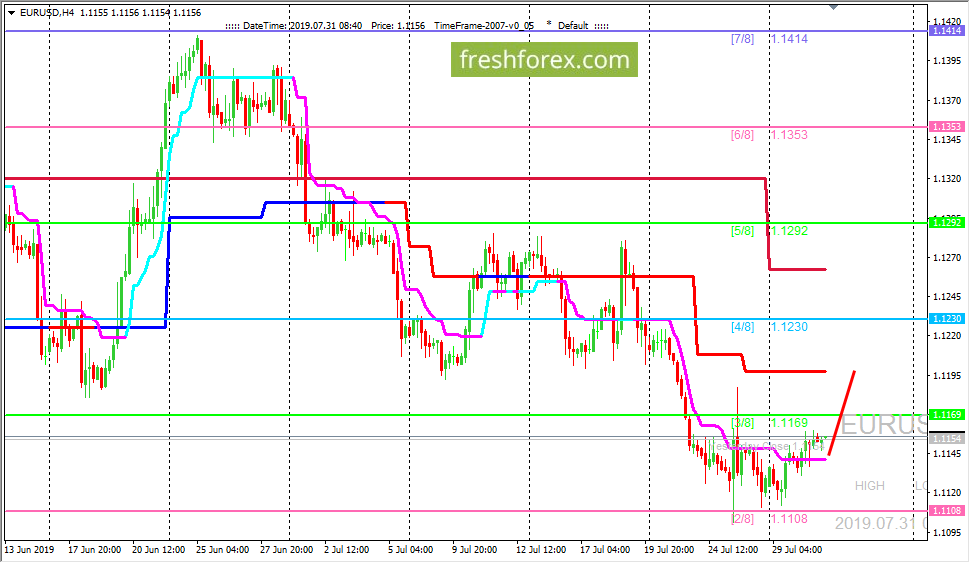Click the purple 1.1414 price tag on axis

tap(946, 31)
